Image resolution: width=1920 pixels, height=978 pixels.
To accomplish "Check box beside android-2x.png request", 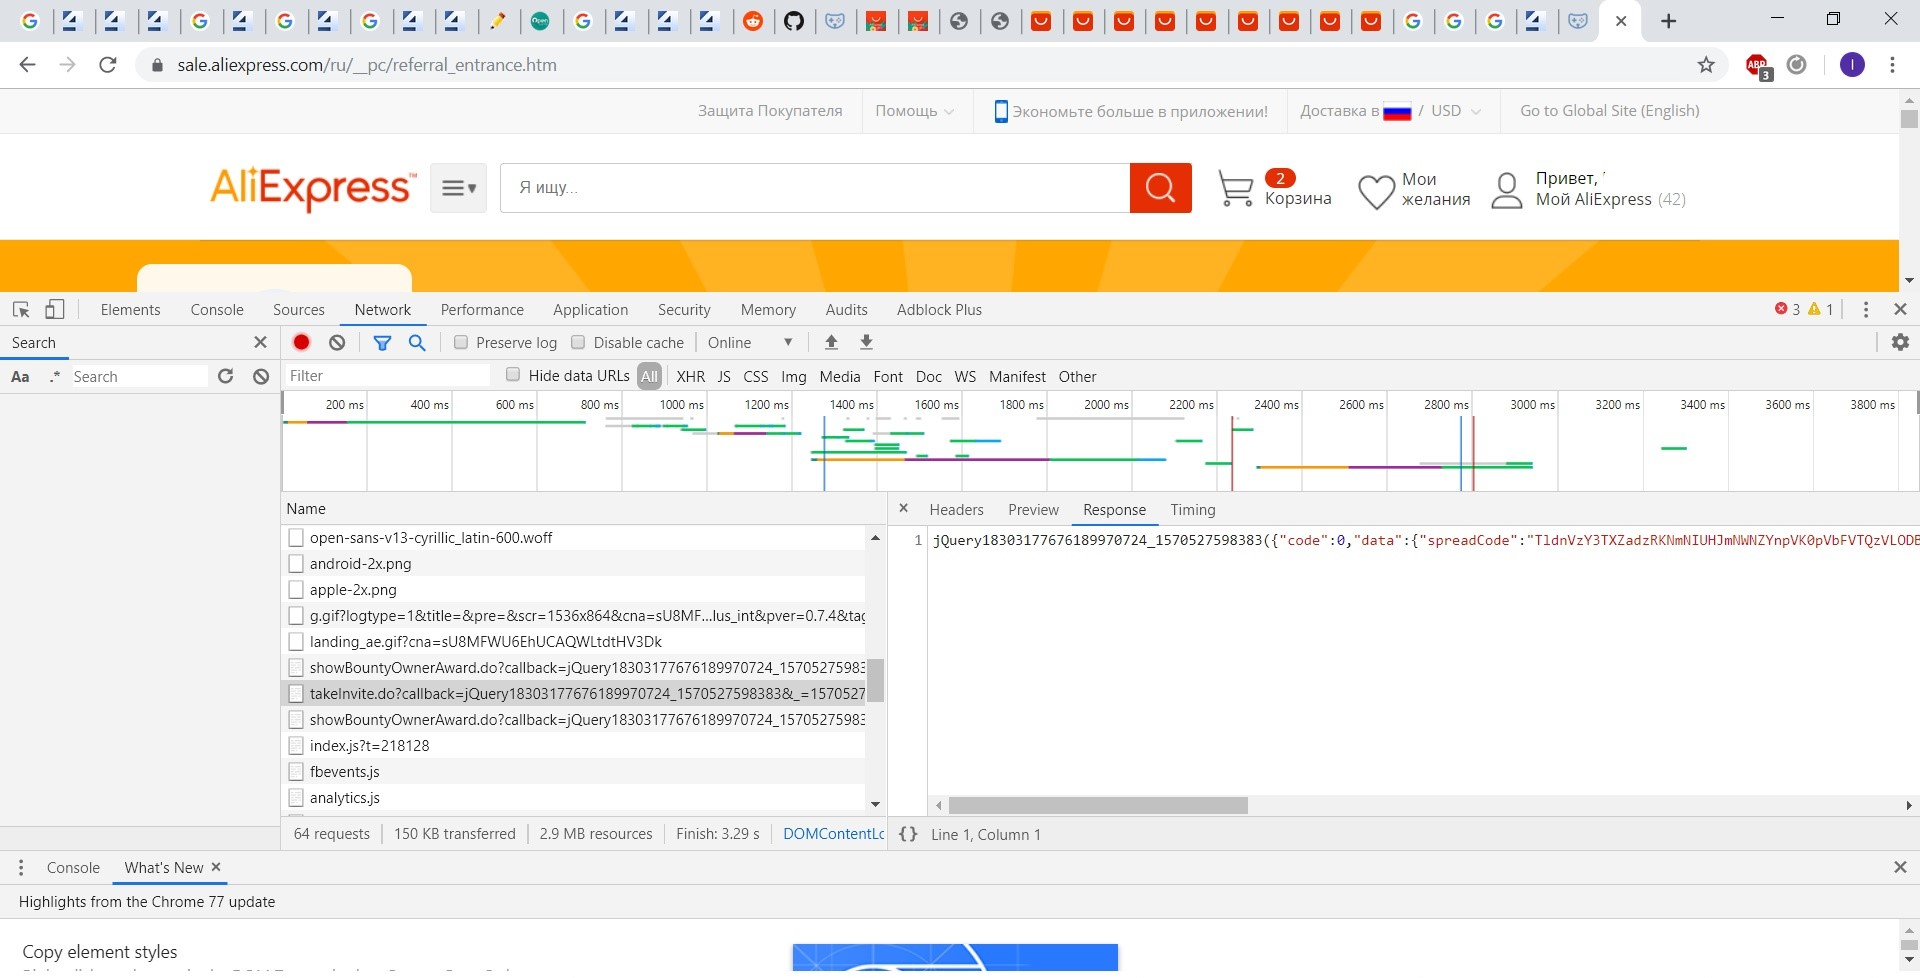I will coord(296,564).
